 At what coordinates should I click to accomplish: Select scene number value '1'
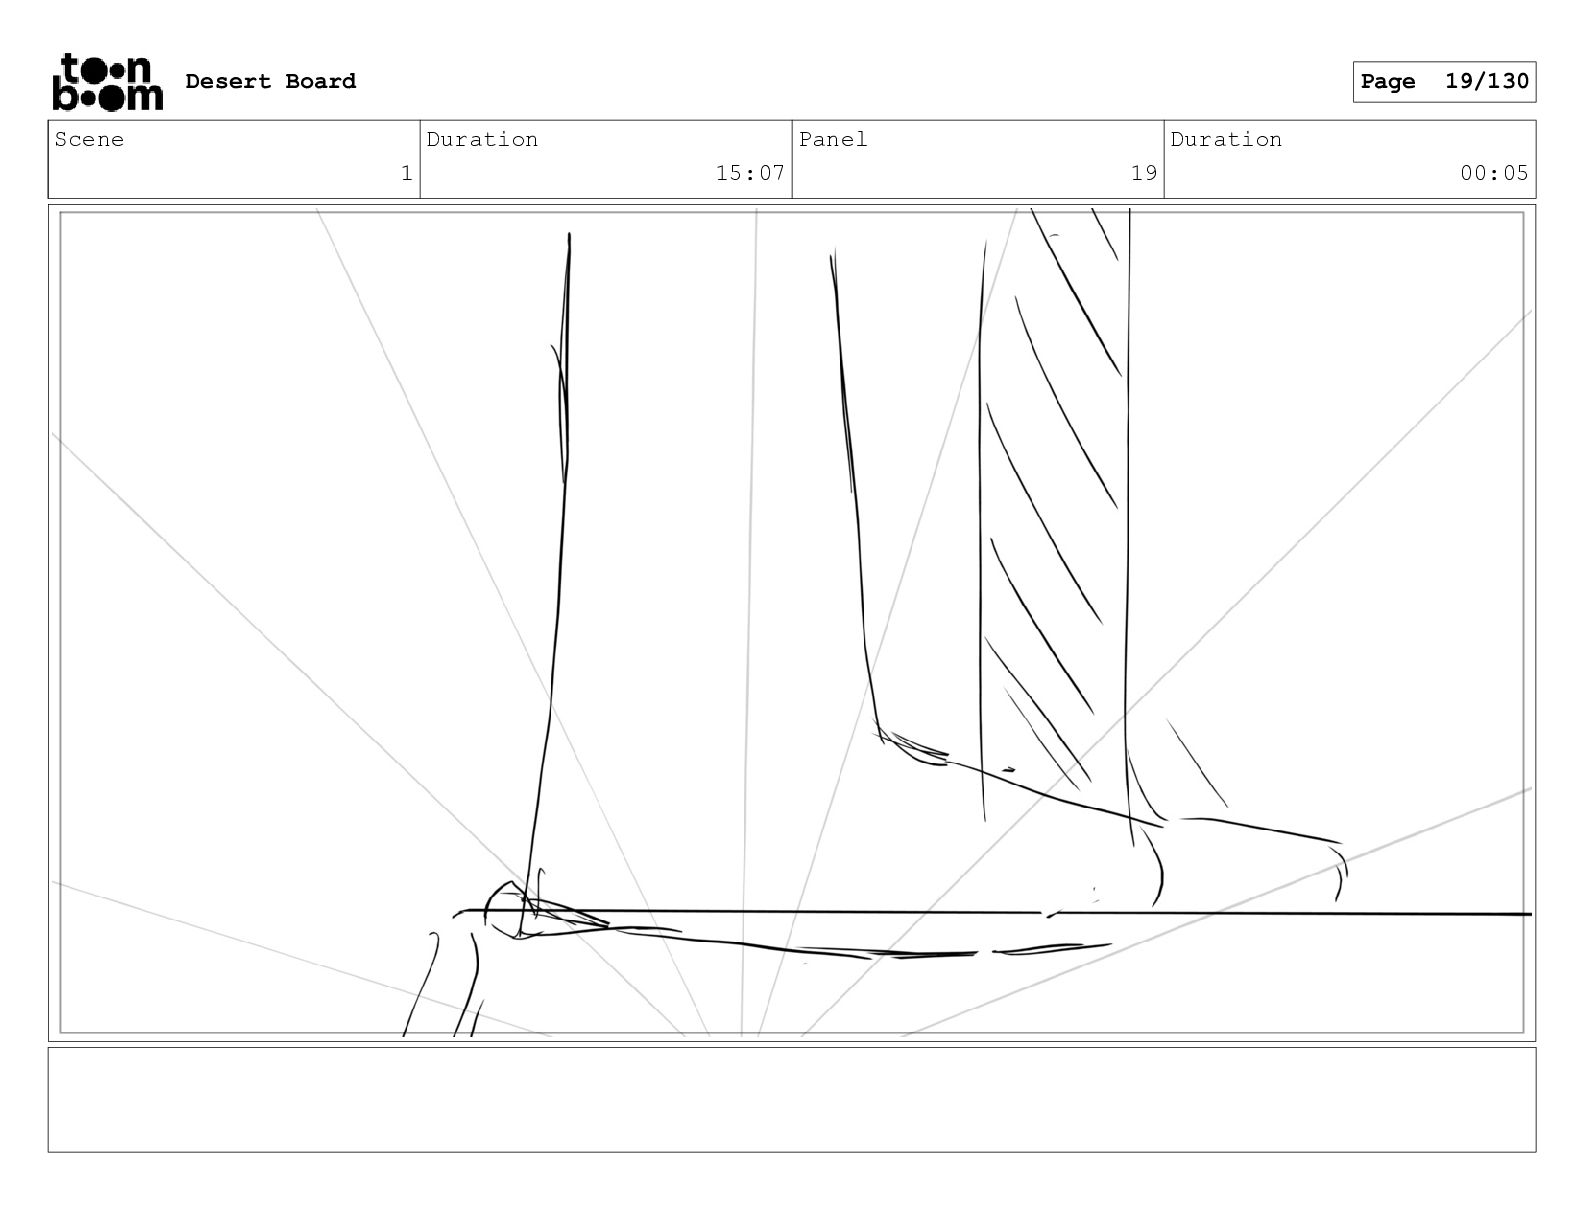coord(406,173)
